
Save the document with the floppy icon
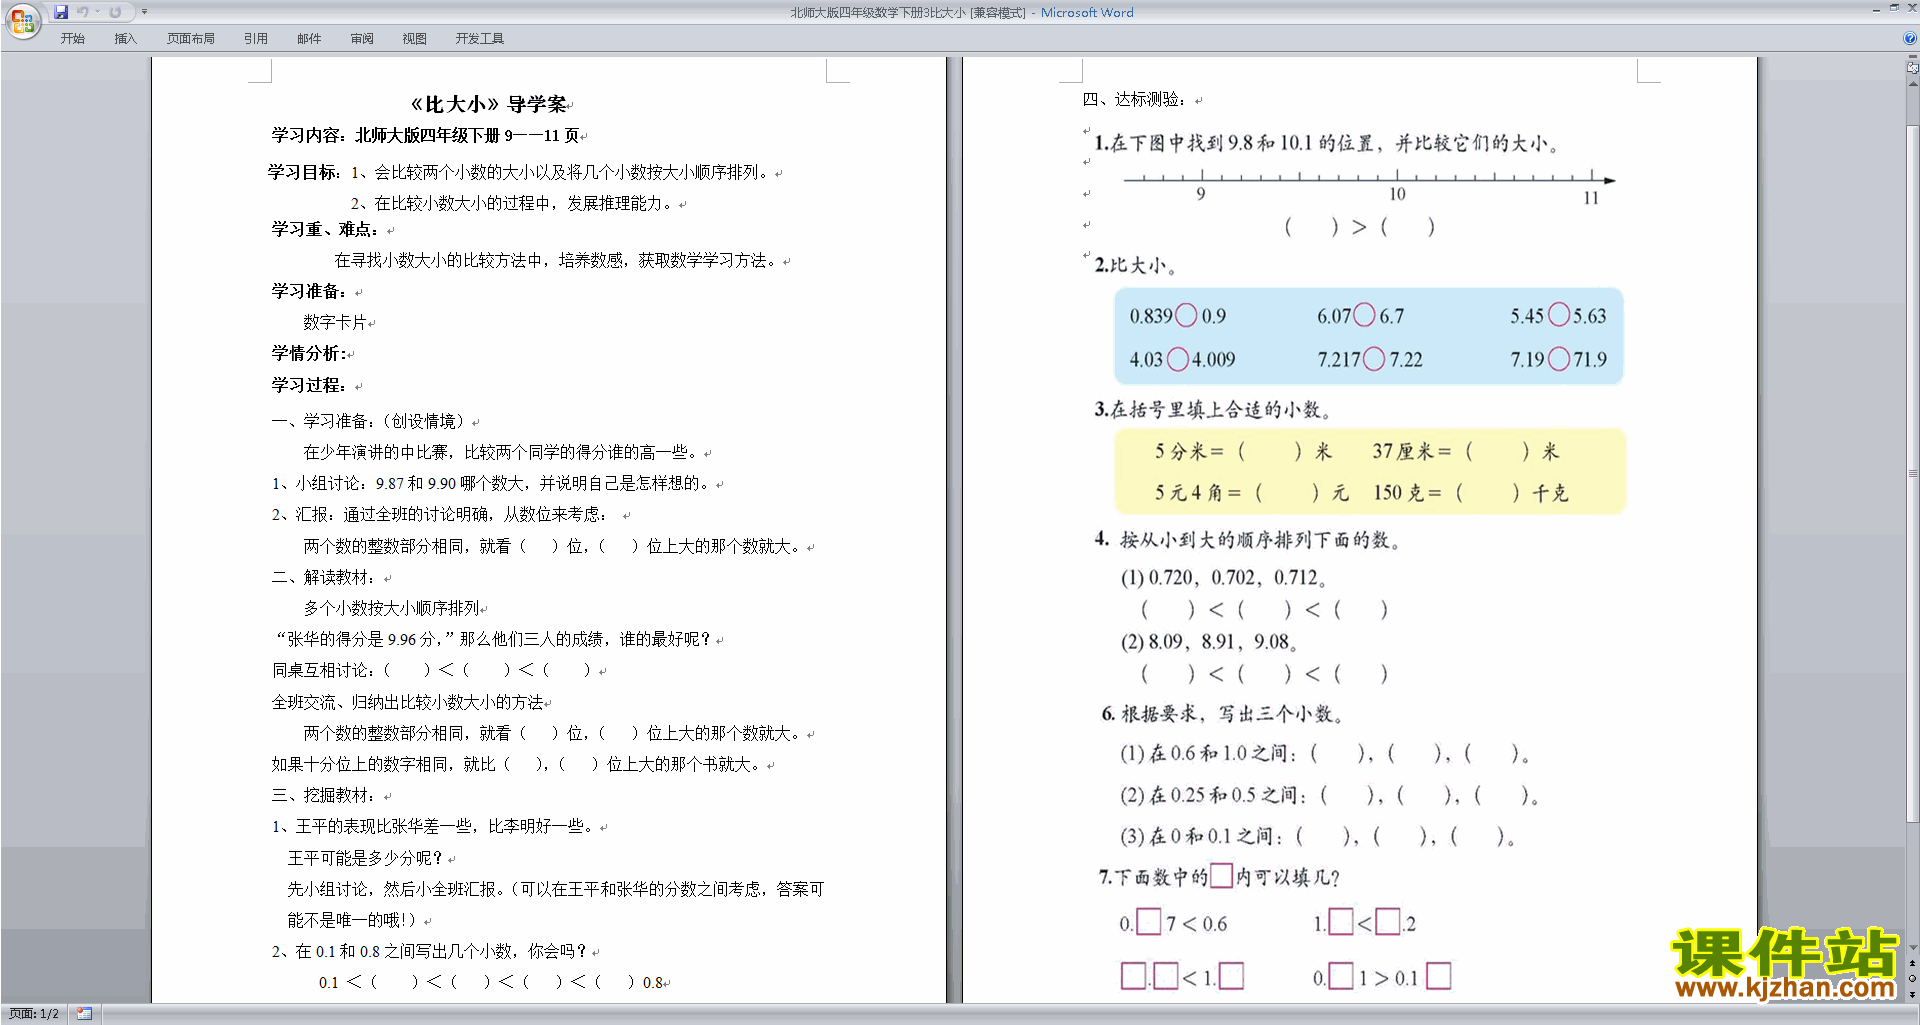61,12
